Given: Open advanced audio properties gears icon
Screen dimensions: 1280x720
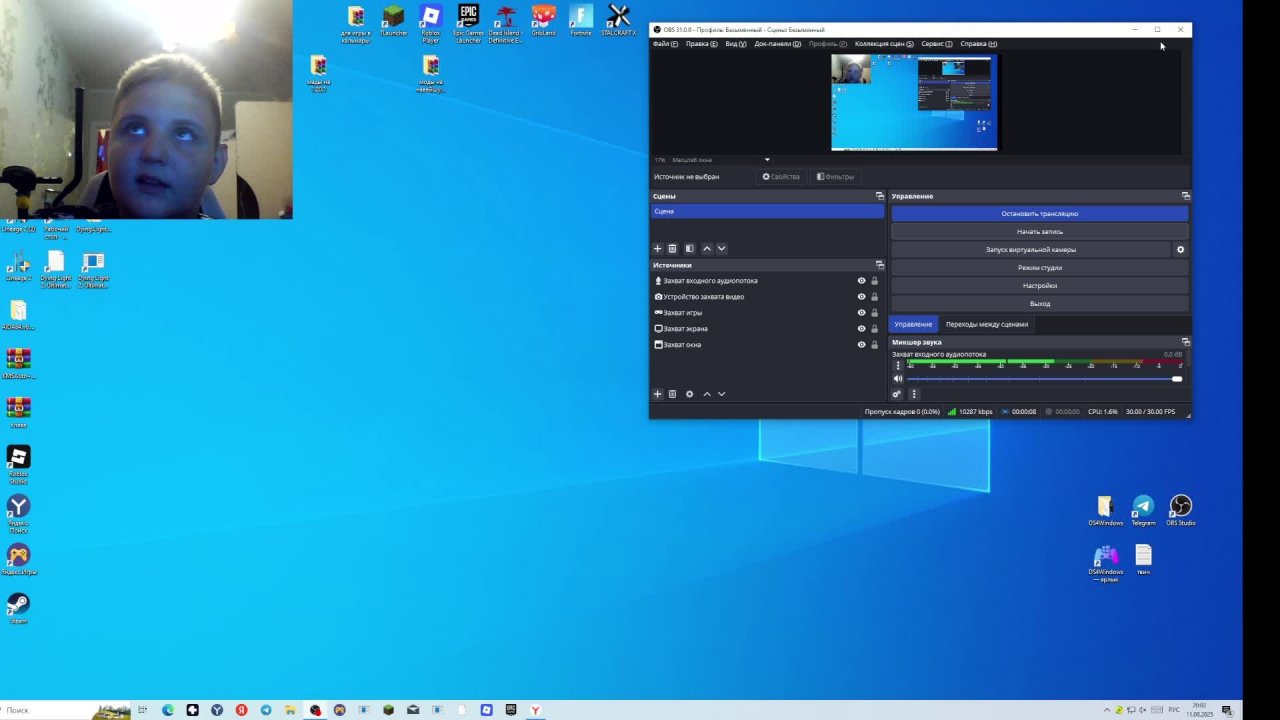Looking at the screenshot, I should pyautogui.click(x=897, y=394).
